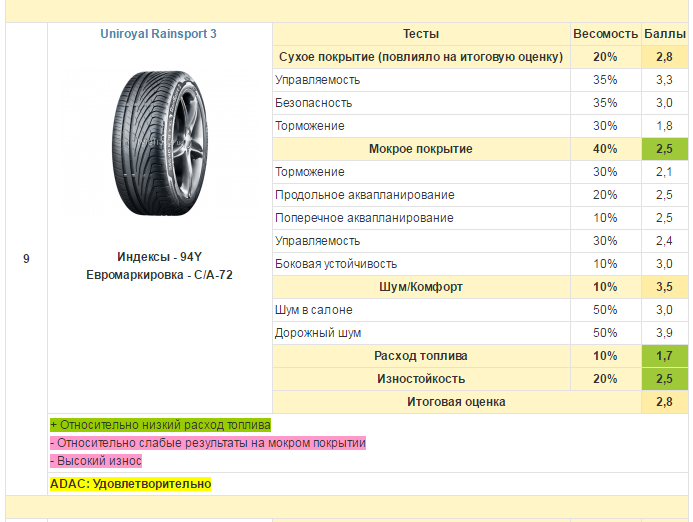Screen dimensions: 693x522
Task: Click the yellow ADAC Удовлетворительно rating
Action: point(130,484)
